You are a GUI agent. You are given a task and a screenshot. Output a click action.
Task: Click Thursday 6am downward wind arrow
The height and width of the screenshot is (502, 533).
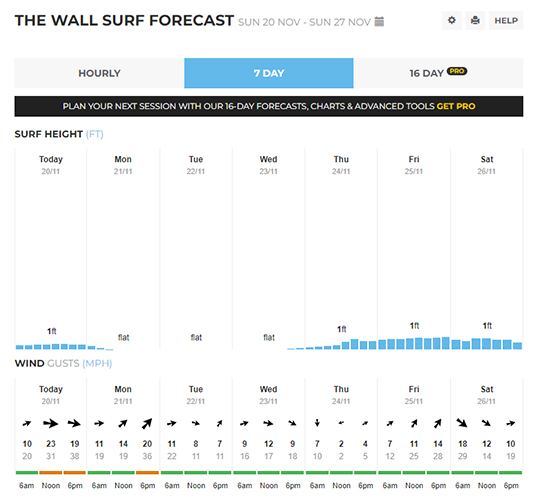click(317, 423)
